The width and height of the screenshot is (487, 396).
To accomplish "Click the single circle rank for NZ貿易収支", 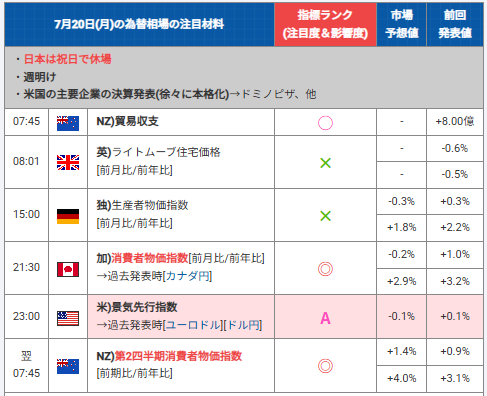I will coord(325,123).
